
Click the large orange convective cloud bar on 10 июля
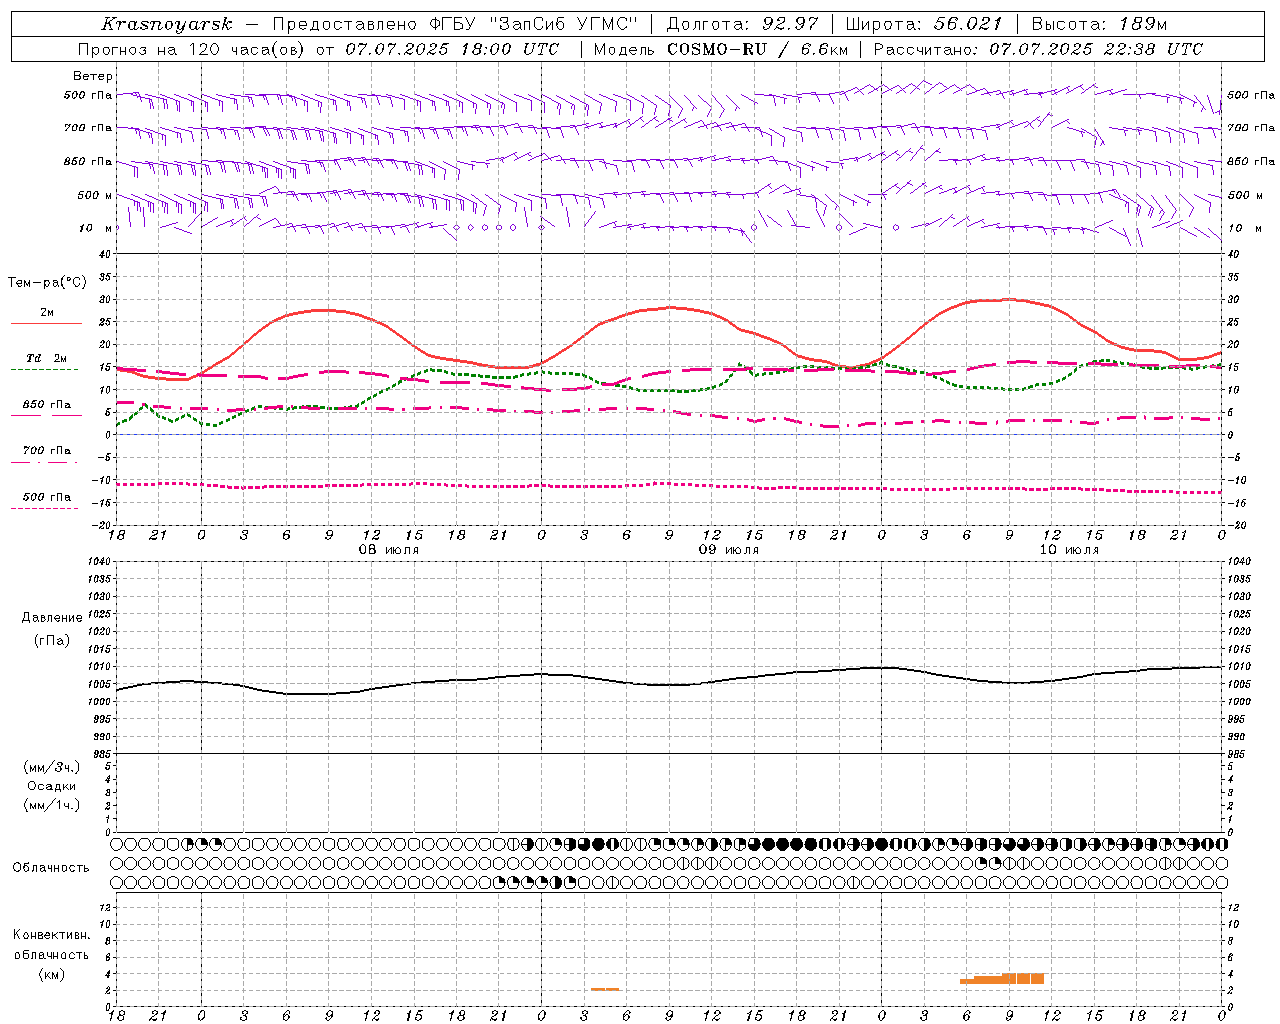click(x=1002, y=979)
